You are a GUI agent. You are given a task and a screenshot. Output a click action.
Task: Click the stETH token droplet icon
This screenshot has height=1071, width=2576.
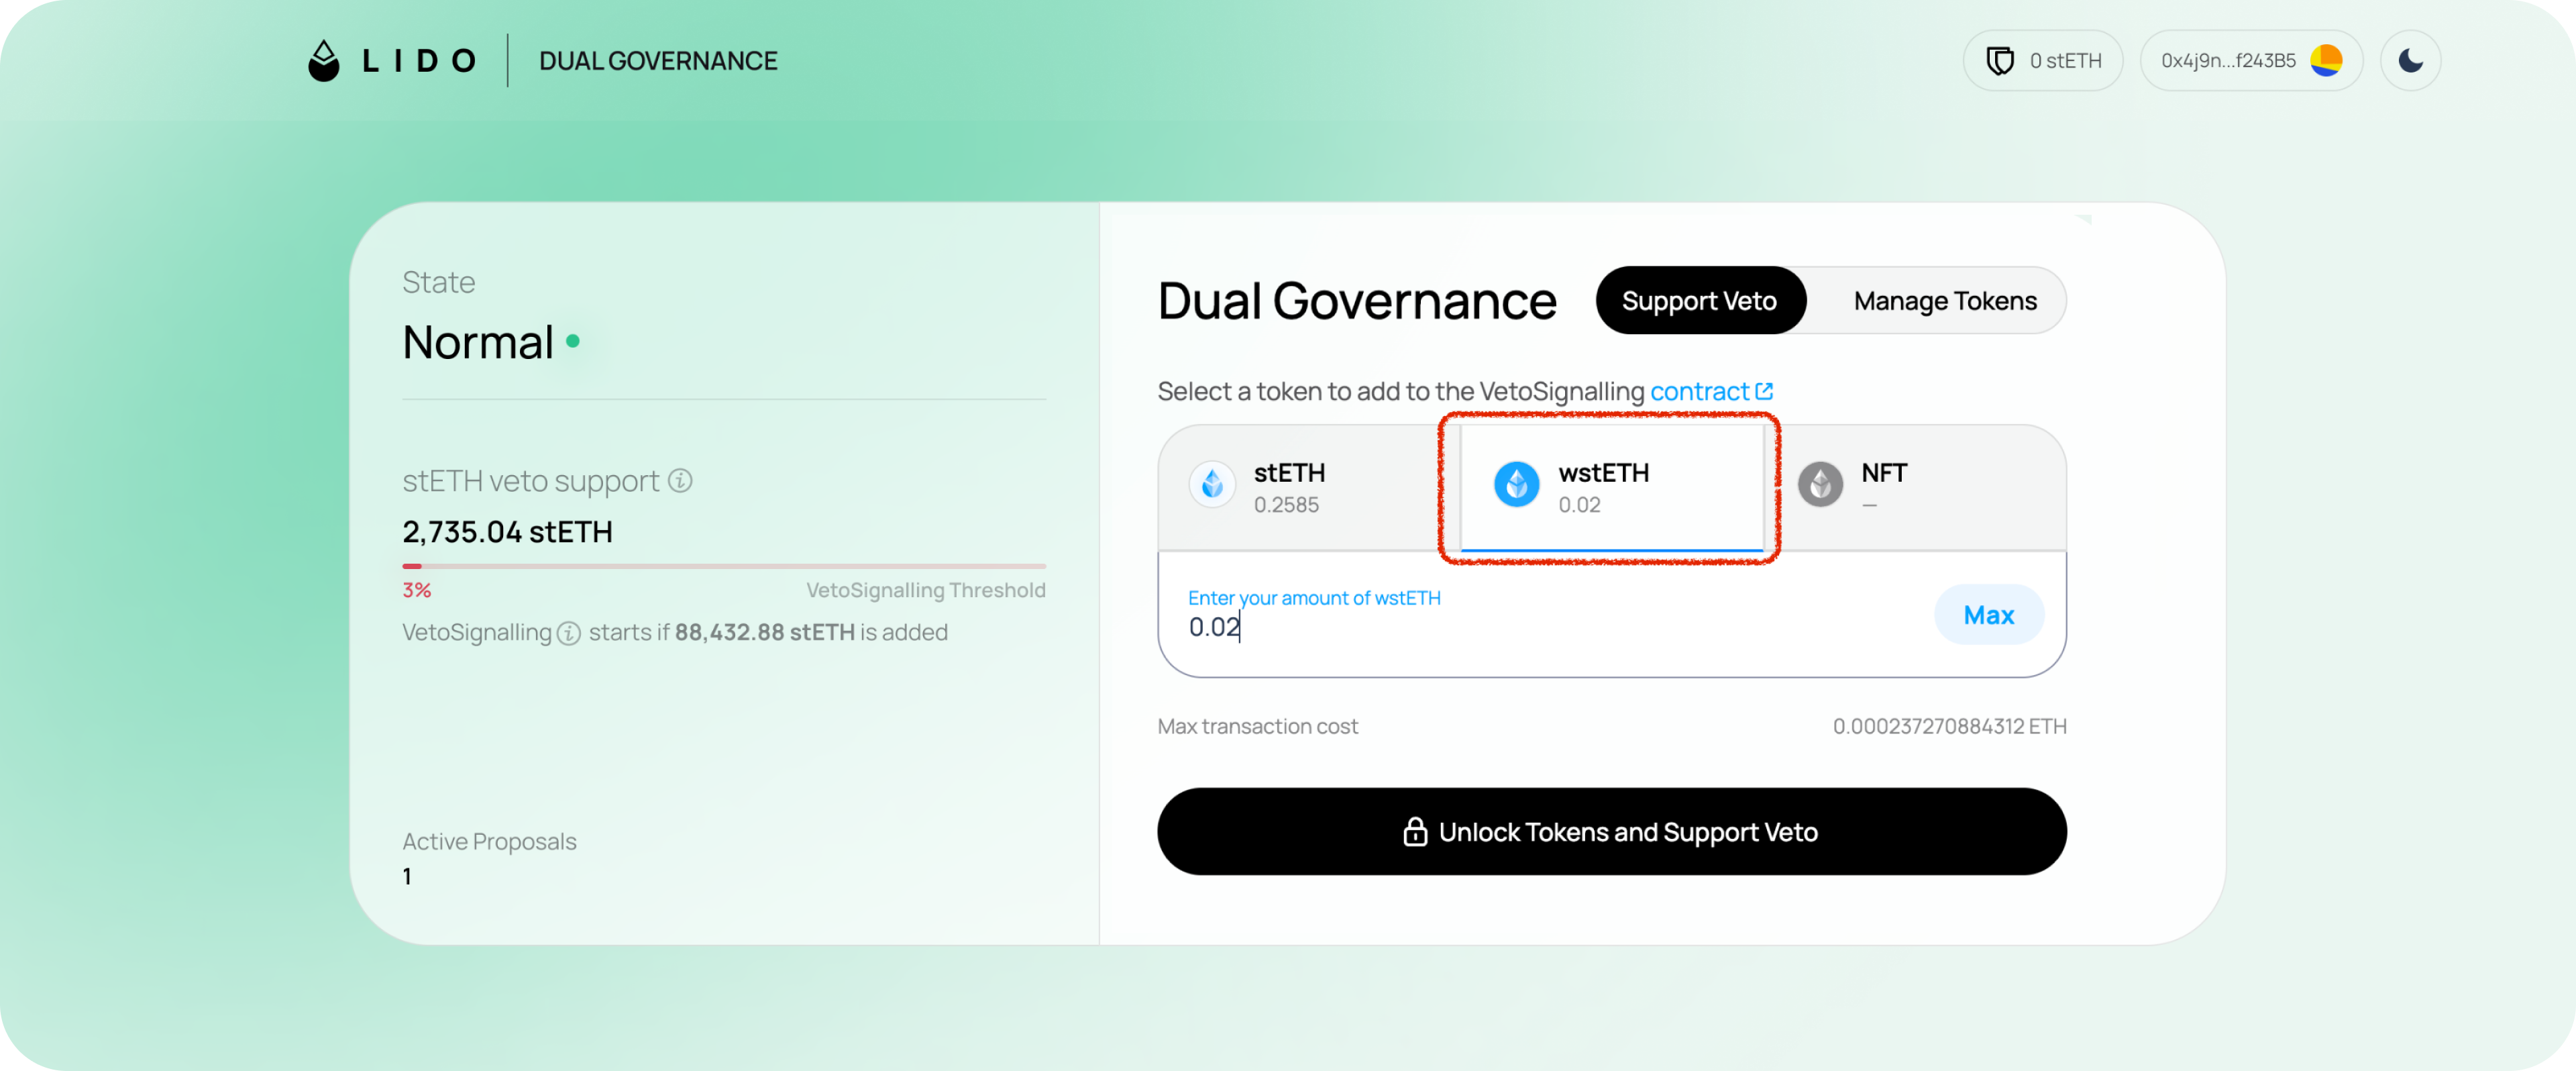(x=1212, y=485)
